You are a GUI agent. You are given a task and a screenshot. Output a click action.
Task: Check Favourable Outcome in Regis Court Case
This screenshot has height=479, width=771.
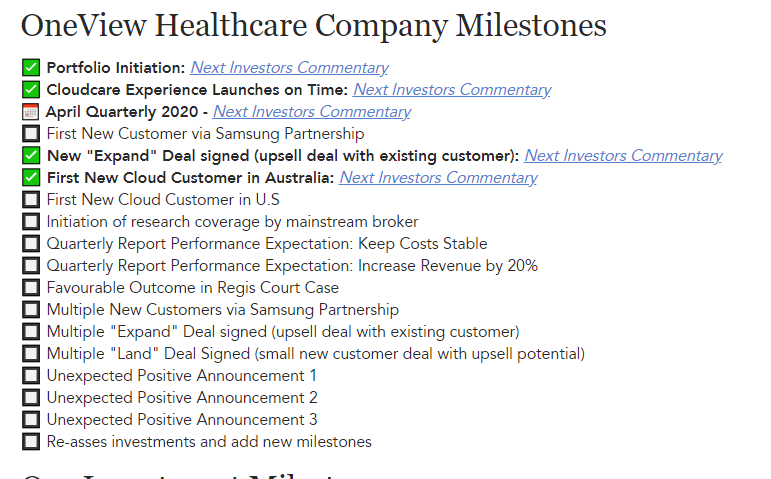(30, 288)
